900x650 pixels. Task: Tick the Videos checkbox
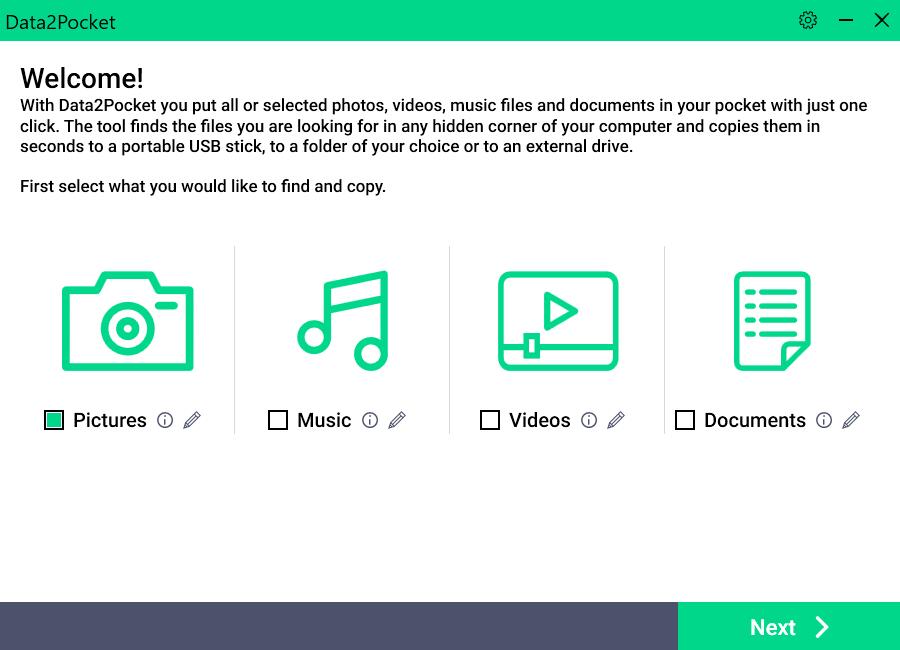490,421
